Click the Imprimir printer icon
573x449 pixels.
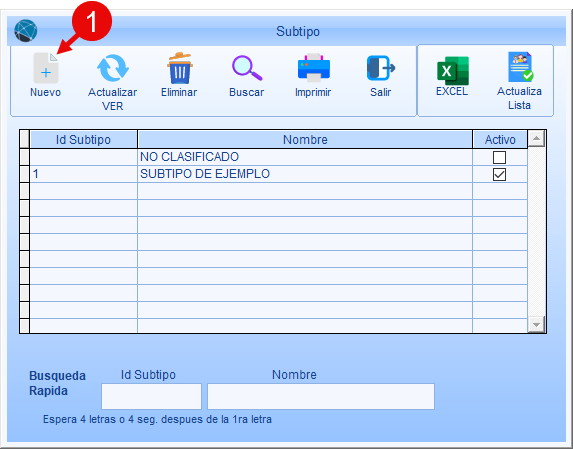pyautogui.click(x=314, y=68)
